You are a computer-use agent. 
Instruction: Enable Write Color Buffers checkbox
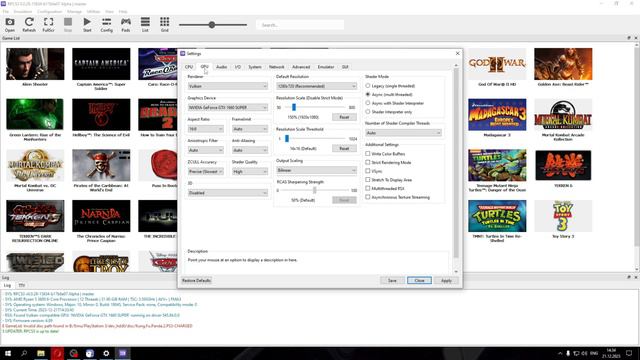click(x=368, y=153)
